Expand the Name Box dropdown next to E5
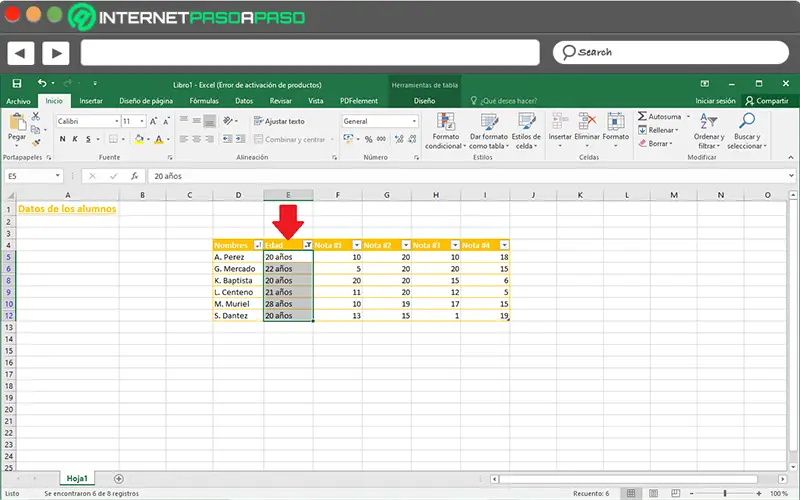The width and height of the screenshot is (800, 500). click(x=58, y=176)
